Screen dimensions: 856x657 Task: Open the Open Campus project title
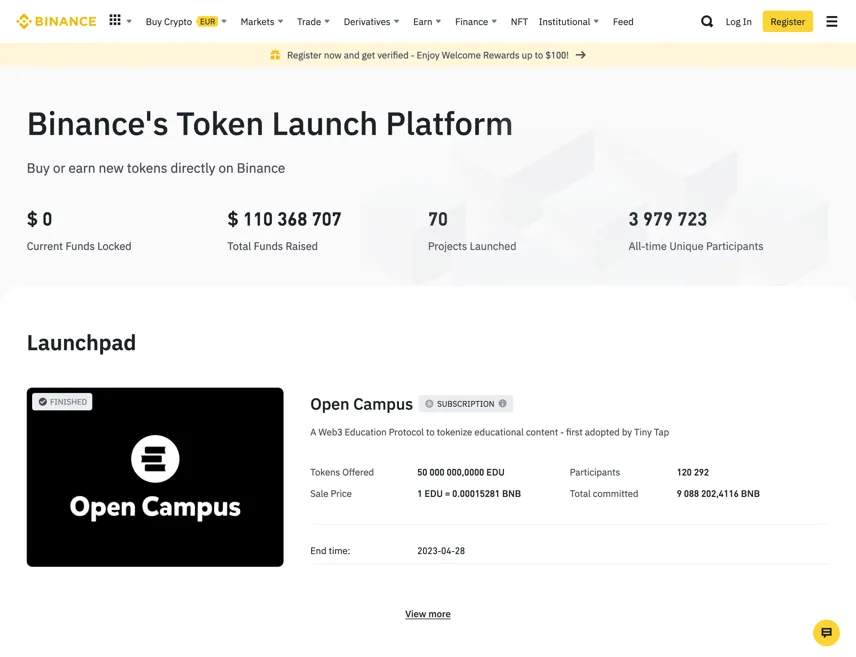[361, 404]
